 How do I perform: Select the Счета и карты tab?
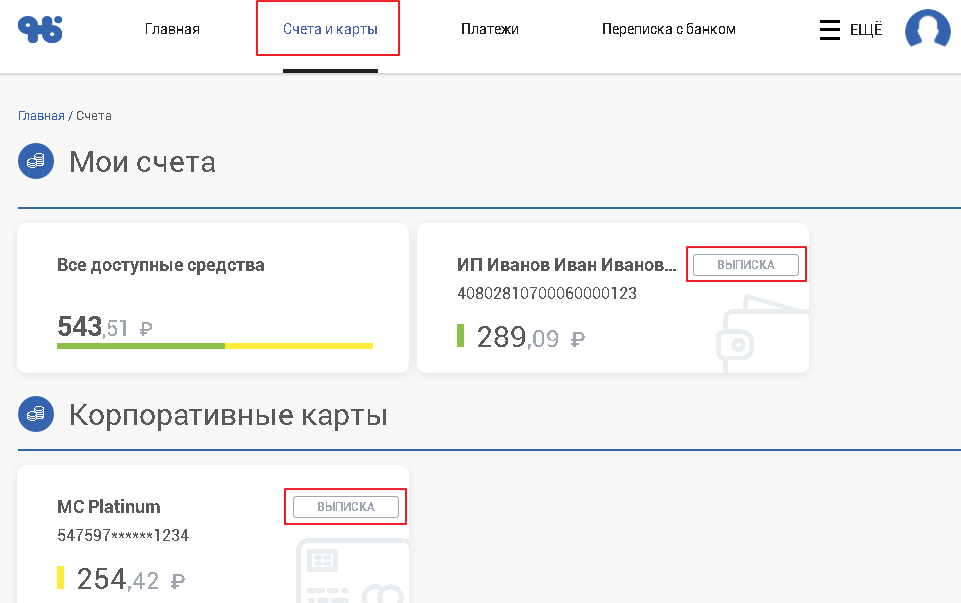click(330, 29)
